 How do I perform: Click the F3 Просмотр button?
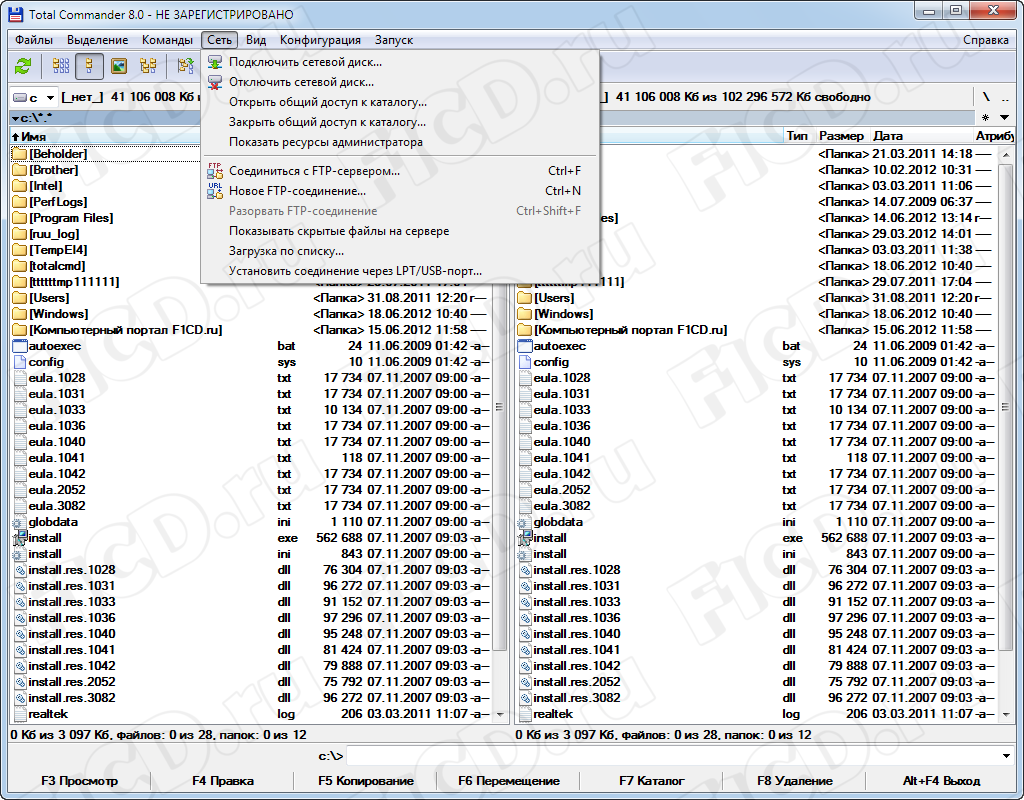[80, 781]
